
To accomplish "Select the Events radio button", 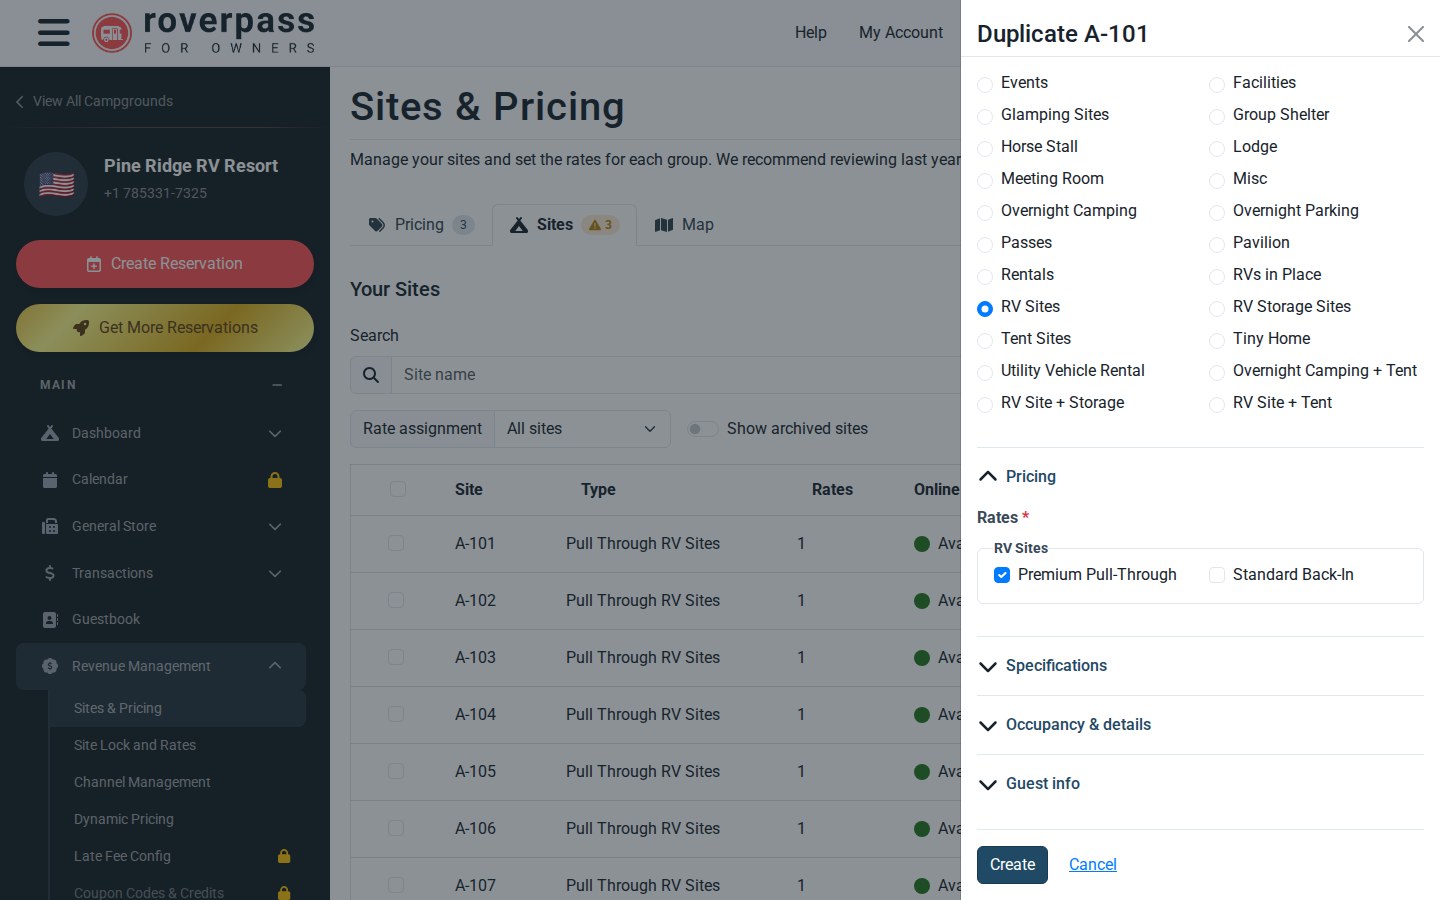I will coord(985,85).
